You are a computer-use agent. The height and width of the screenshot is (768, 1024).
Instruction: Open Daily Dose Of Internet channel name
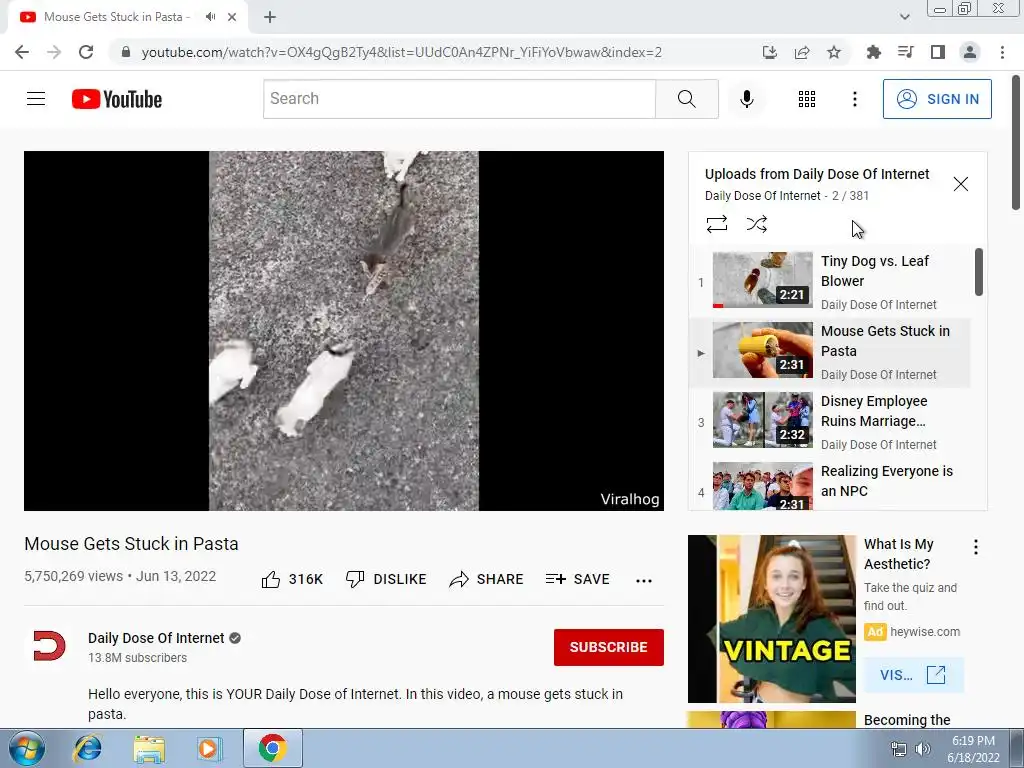(x=156, y=638)
